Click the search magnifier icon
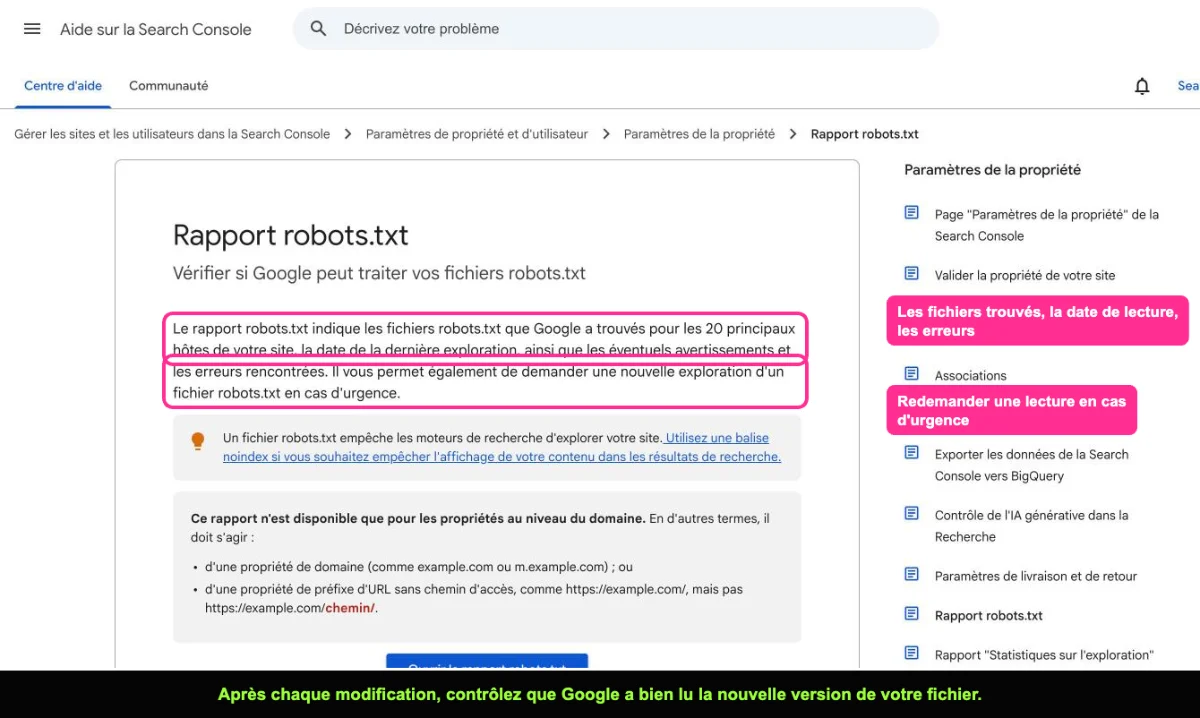 (x=318, y=29)
